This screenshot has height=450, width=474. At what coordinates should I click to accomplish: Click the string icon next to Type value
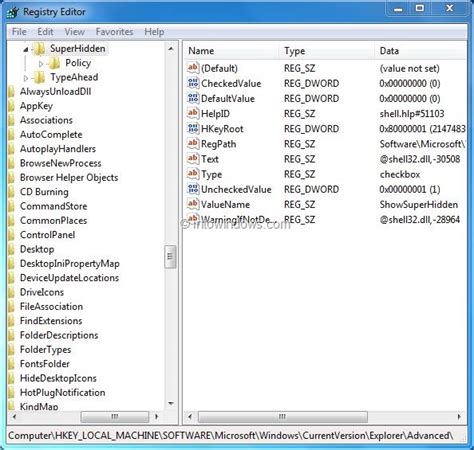point(193,174)
